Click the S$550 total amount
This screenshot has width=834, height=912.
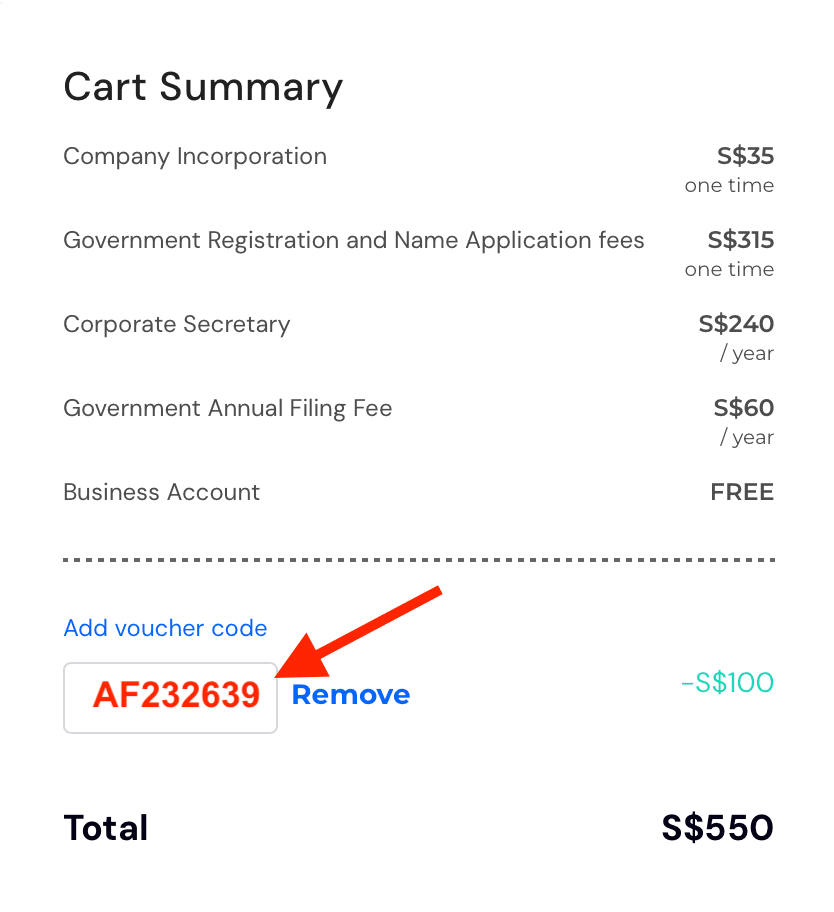717,828
